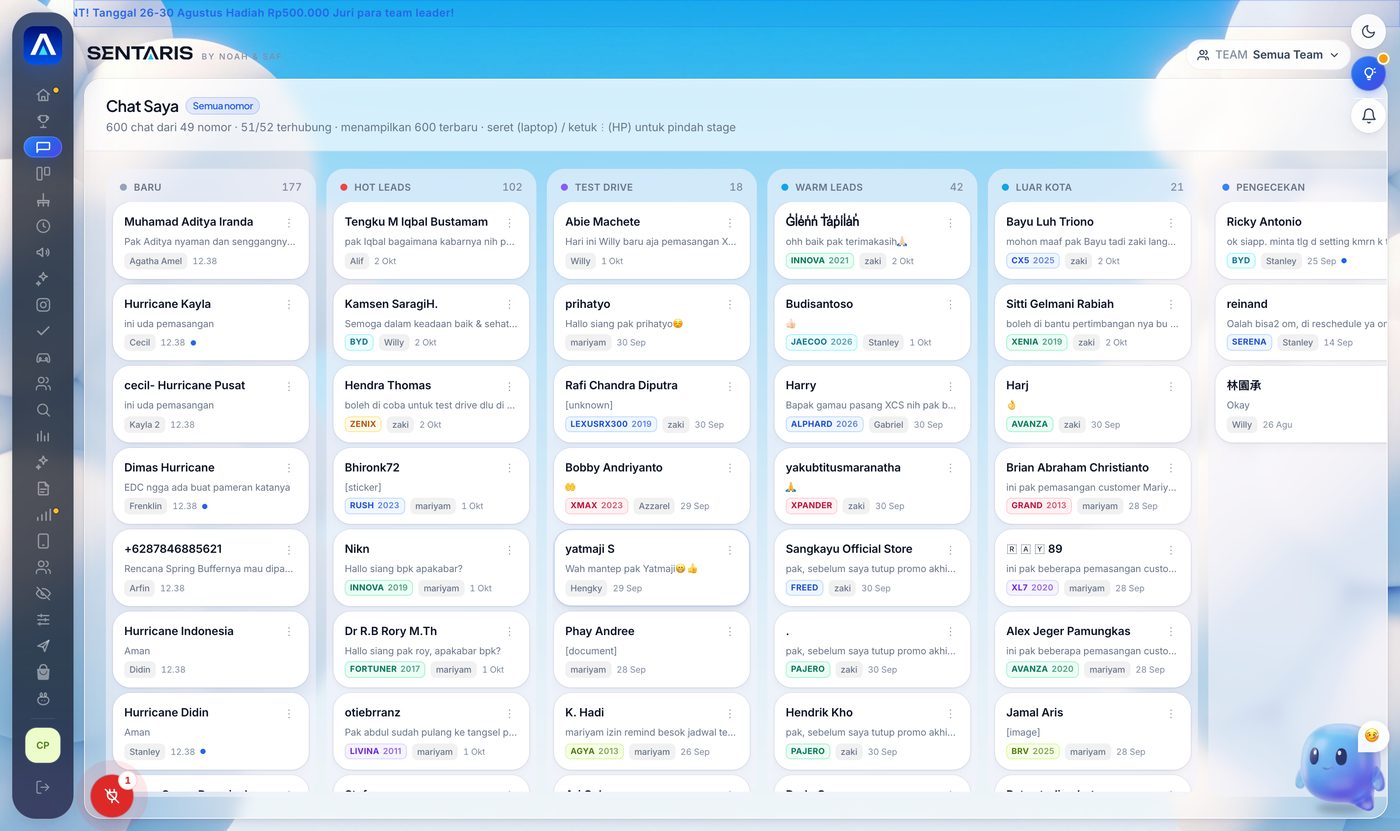Open the Sangkayu Official Store chat card
This screenshot has height=831, width=1400.
[x=872, y=567]
